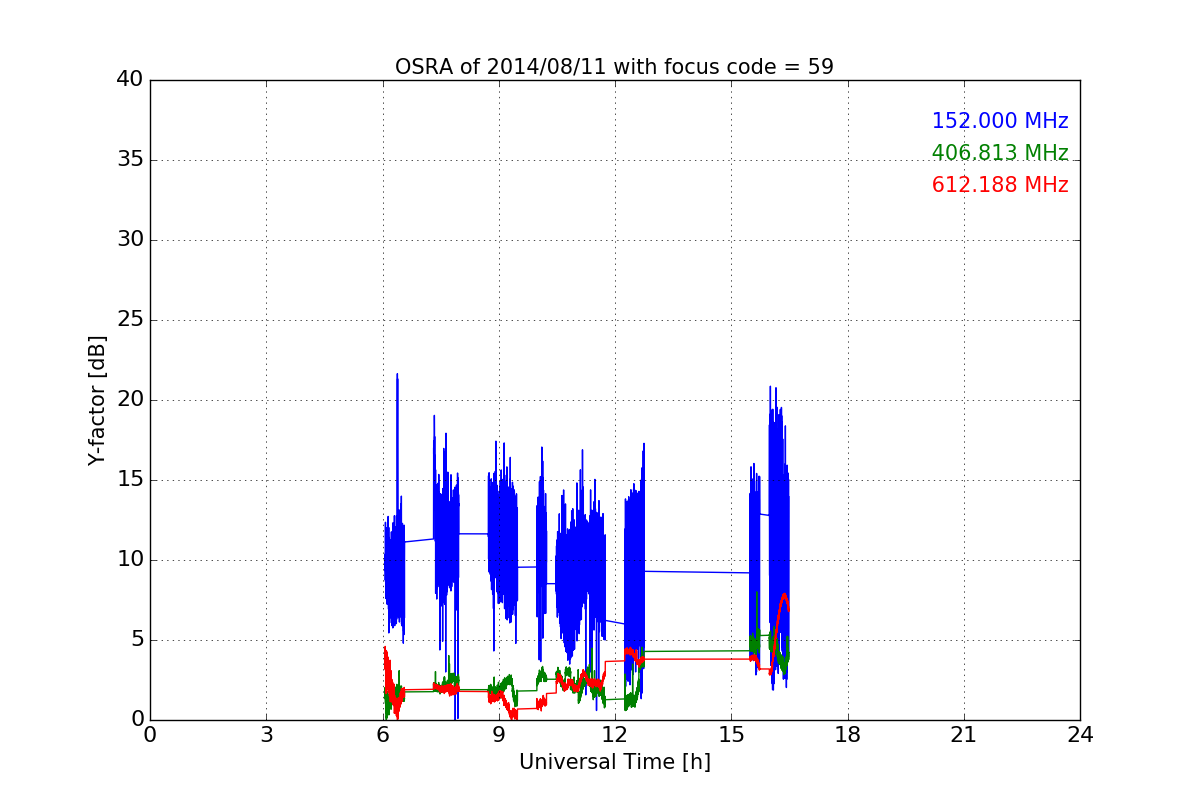This screenshot has width=1200, height=800.
Task: Click the x-axis tick label '21'
Action: (963, 735)
